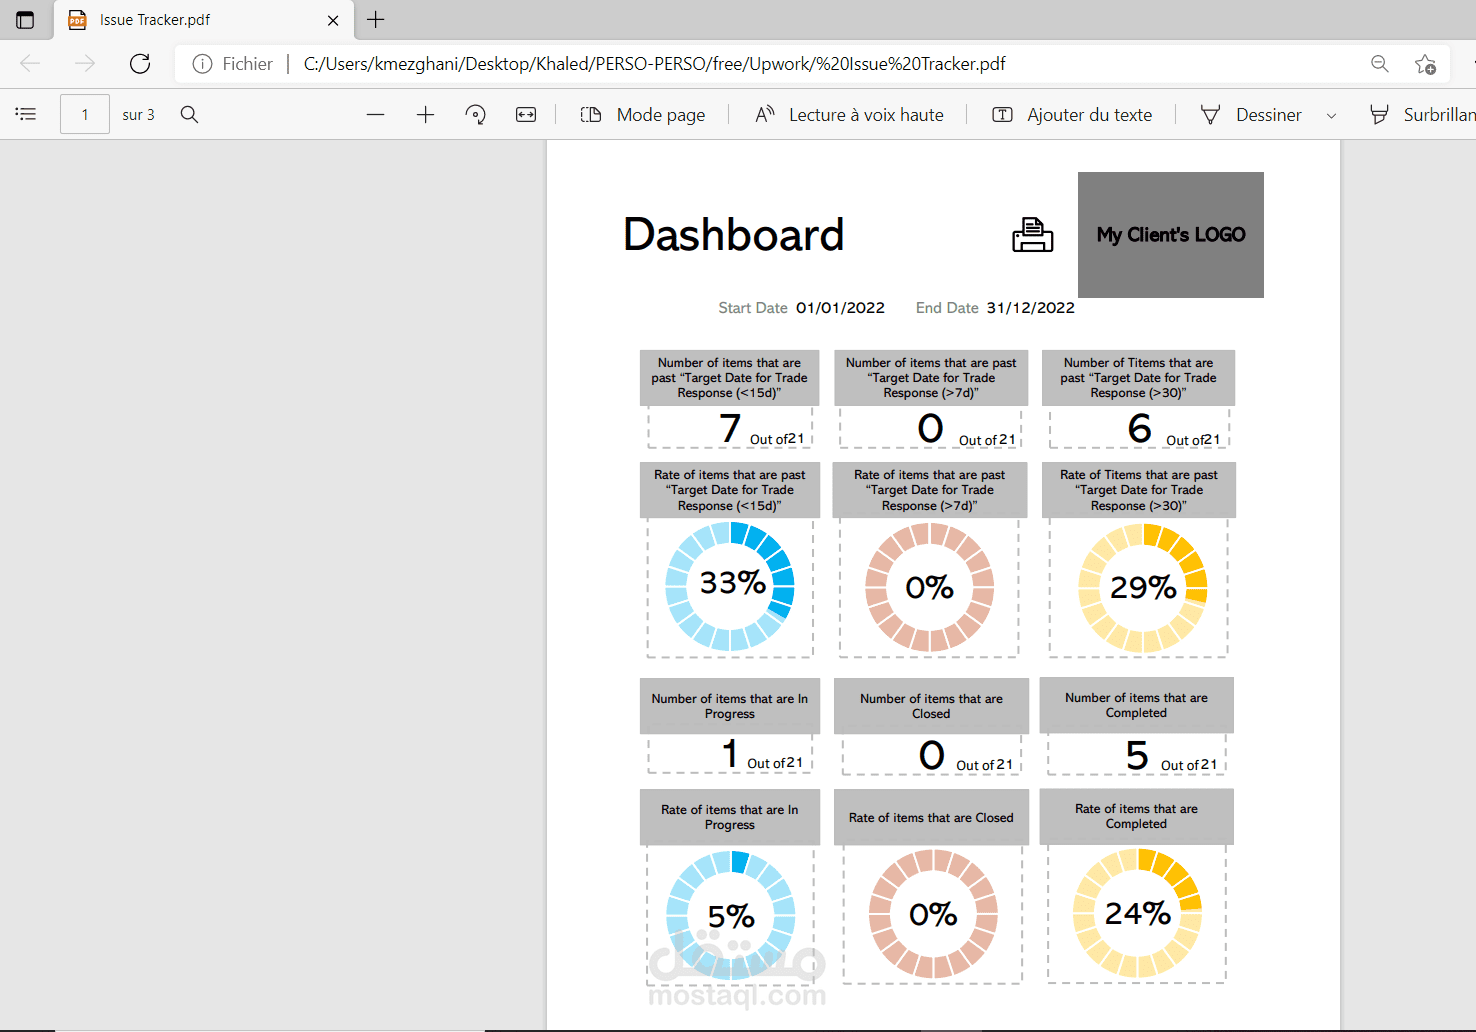Open the PDF search tool

coord(189,115)
